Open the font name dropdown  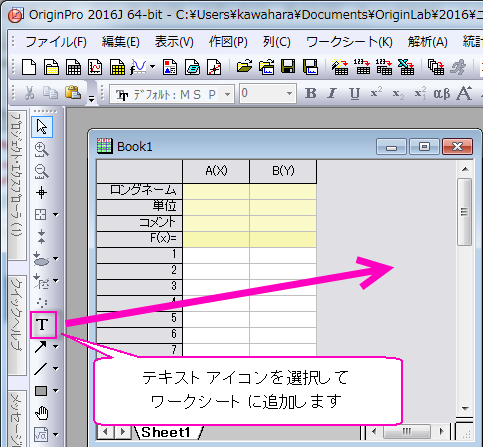tap(227, 94)
